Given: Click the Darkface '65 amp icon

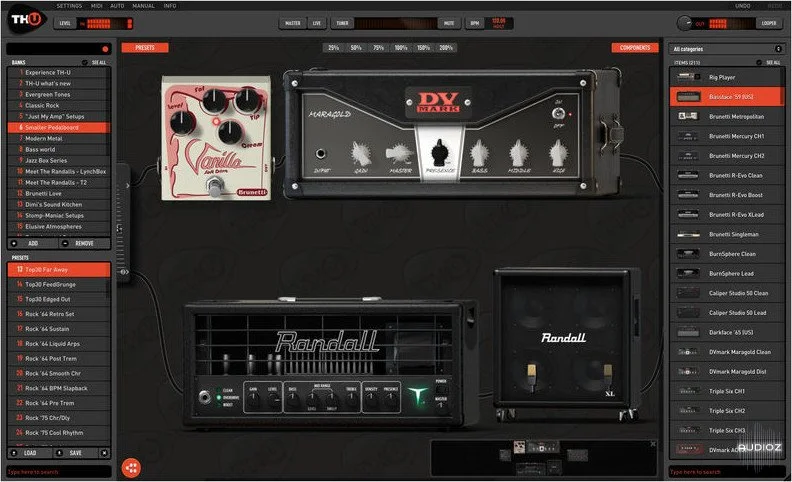Looking at the screenshot, I should 688,332.
